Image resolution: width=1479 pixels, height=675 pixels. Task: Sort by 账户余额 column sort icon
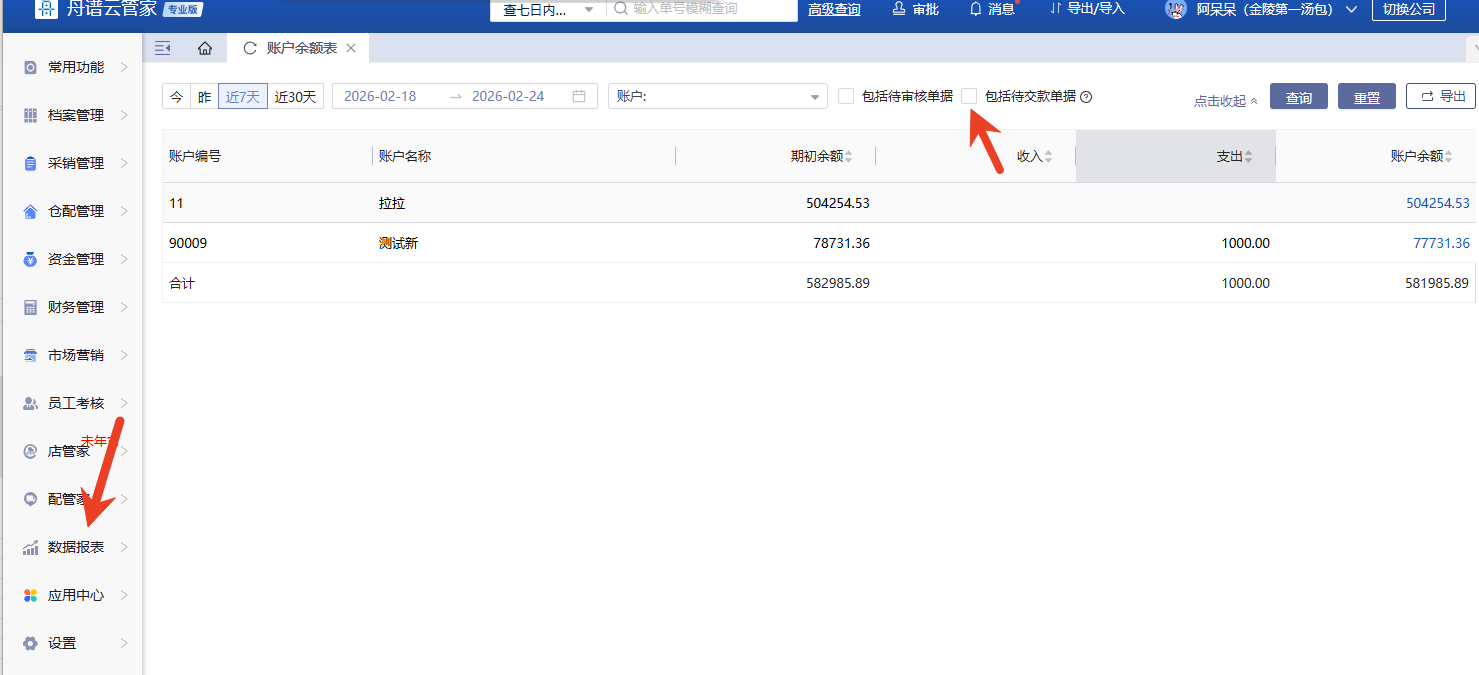1448,157
